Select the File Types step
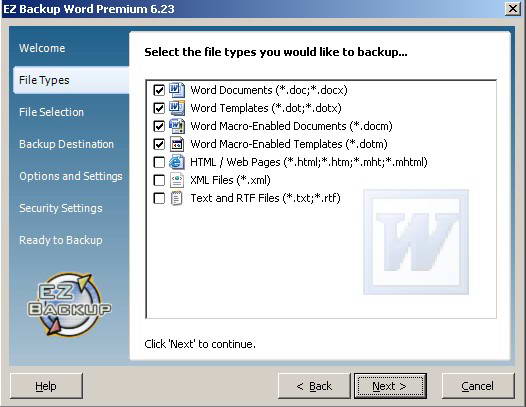This screenshot has width=526, height=407. tap(71, 80)
